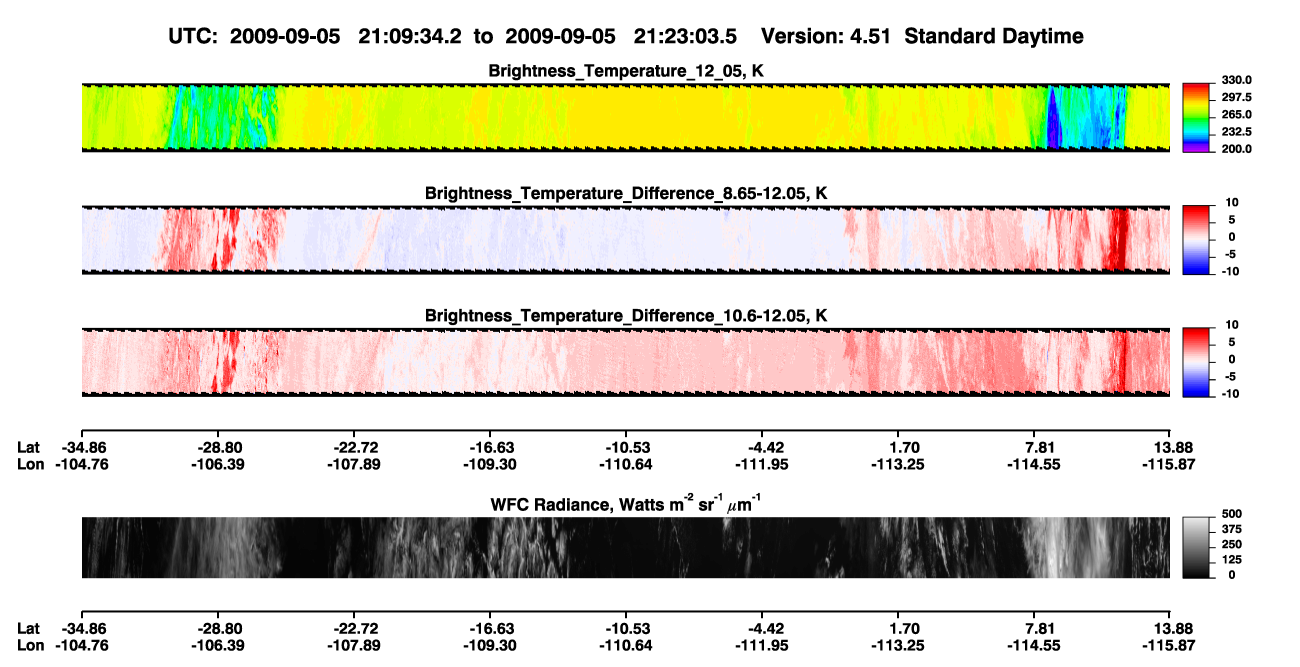The height and width of the screenshot is (667, 1300).
Task: Click upper axis longitude value -110.64
Action: (626, 464)
